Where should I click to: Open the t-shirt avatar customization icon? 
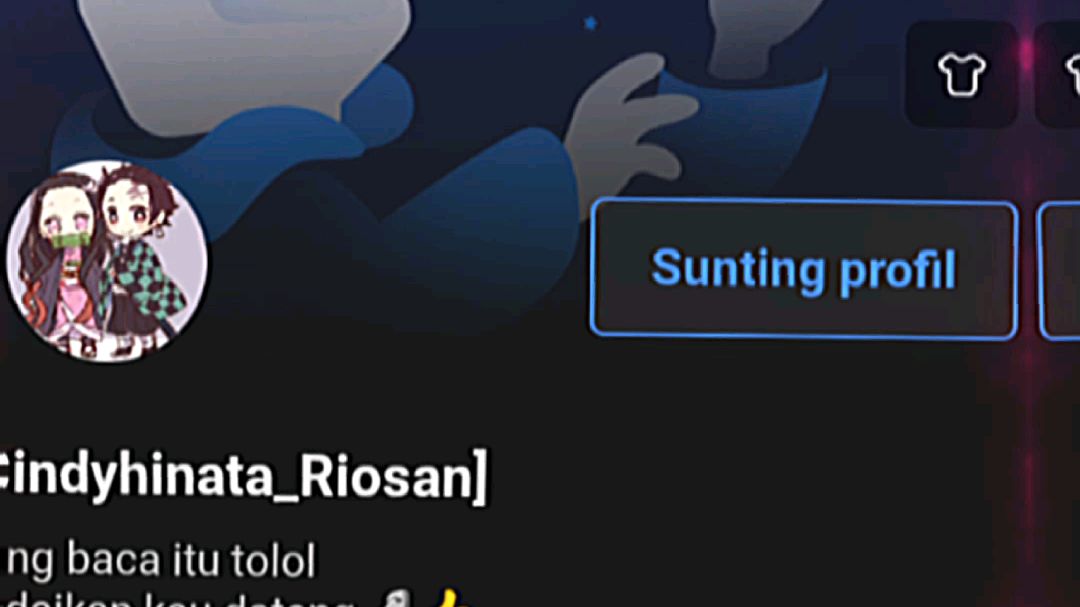pyautogui.click(x=961, y=74)
